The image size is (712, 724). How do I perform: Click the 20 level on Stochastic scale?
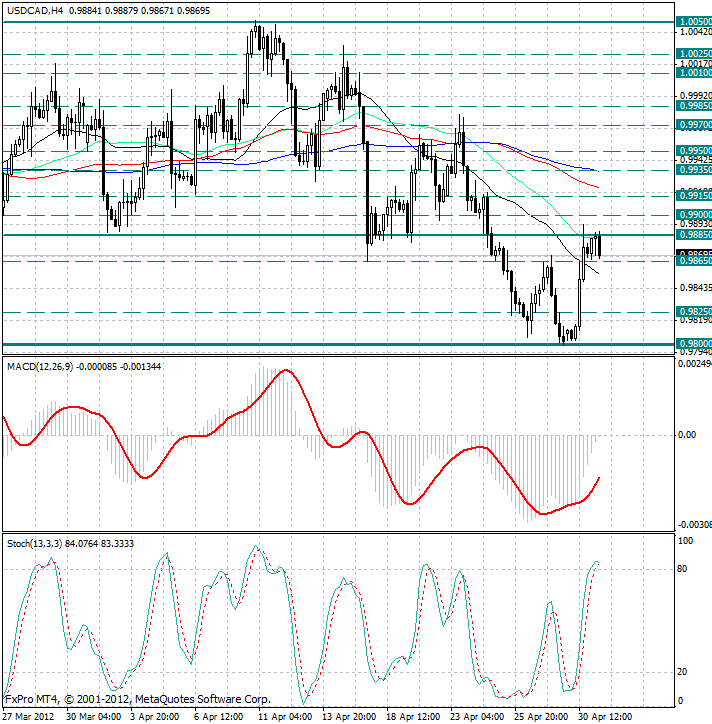[x=682, y=672]
